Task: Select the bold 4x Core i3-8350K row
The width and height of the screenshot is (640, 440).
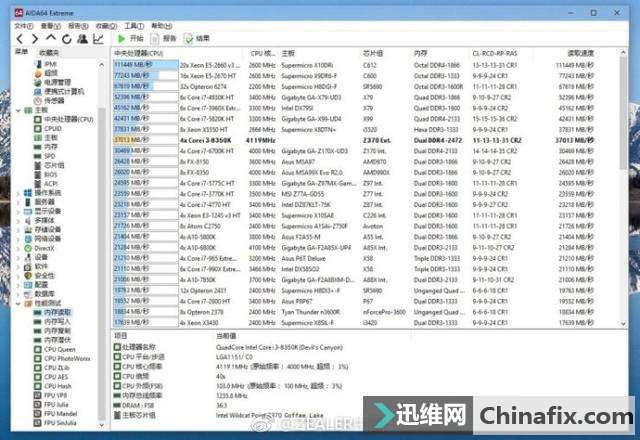Action: tap(354, 140)
